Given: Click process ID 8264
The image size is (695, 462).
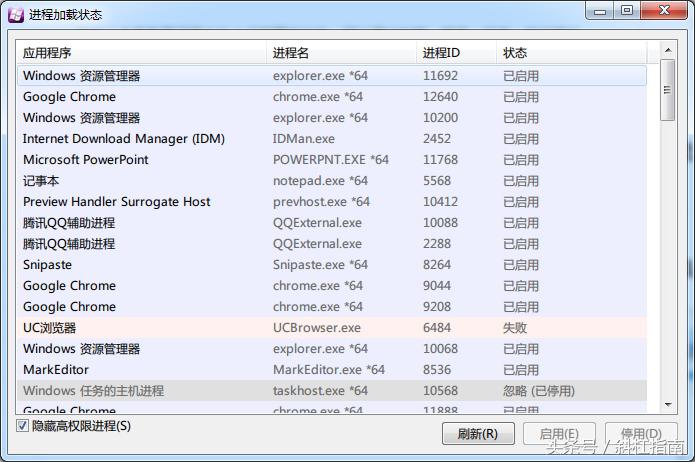Looking at the screenshot, I should 437,265.
